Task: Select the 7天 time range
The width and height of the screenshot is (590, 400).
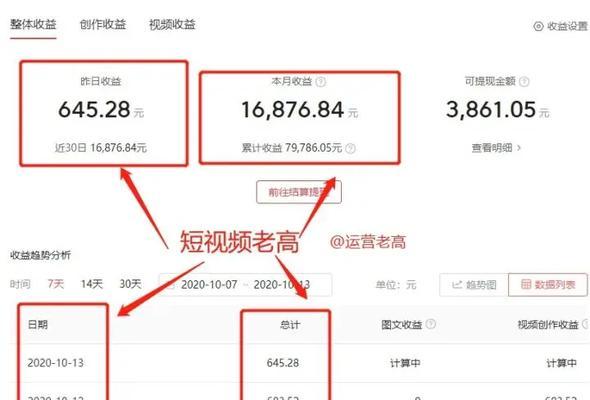Action: point(56,284)
